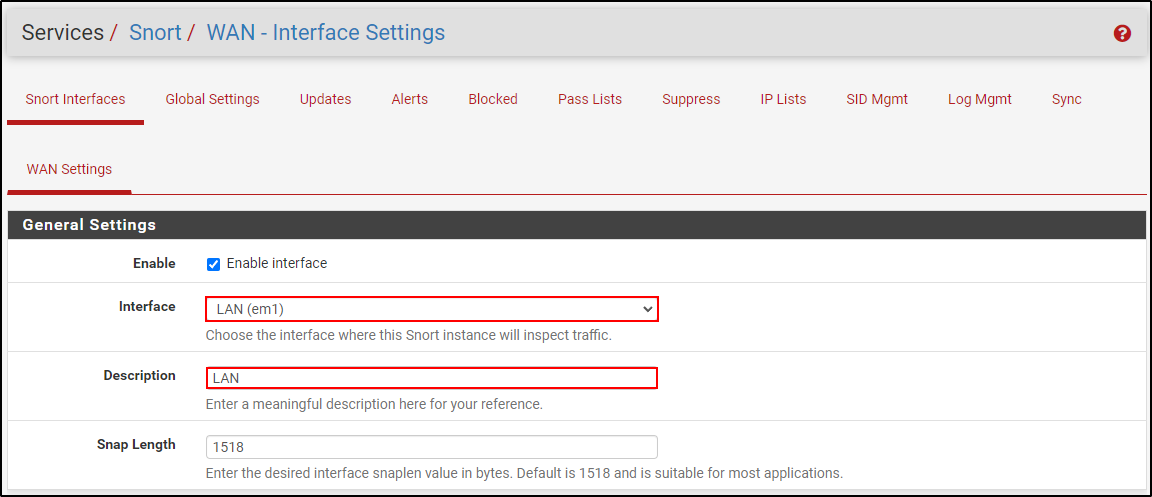Click the 'Choose the interface where this Snort' help text
The image size is (1152, 497).
[408, 335]
